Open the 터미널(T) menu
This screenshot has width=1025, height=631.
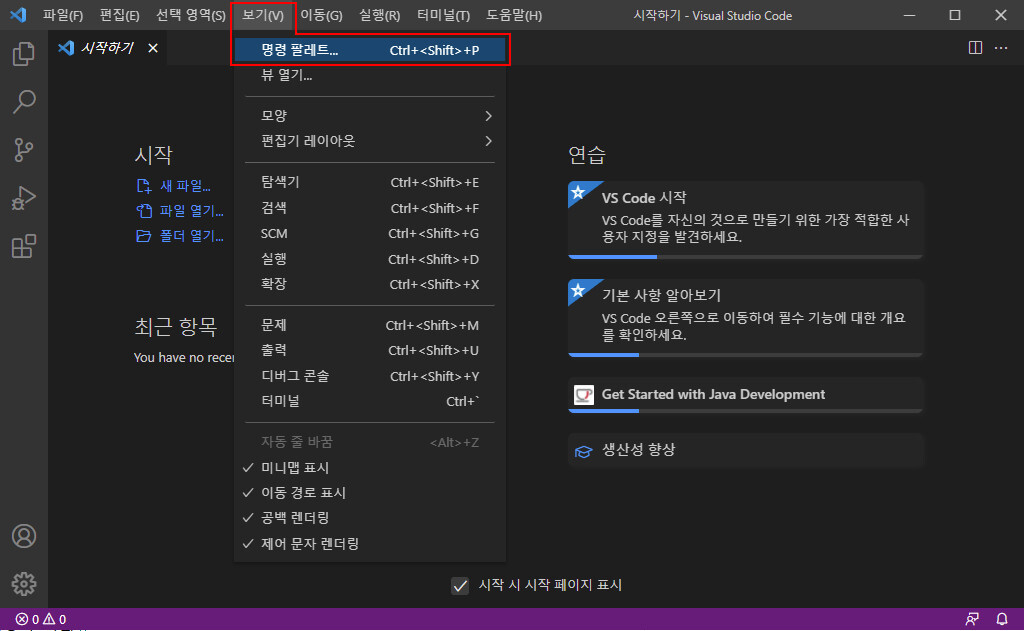(x=443, y=15)
